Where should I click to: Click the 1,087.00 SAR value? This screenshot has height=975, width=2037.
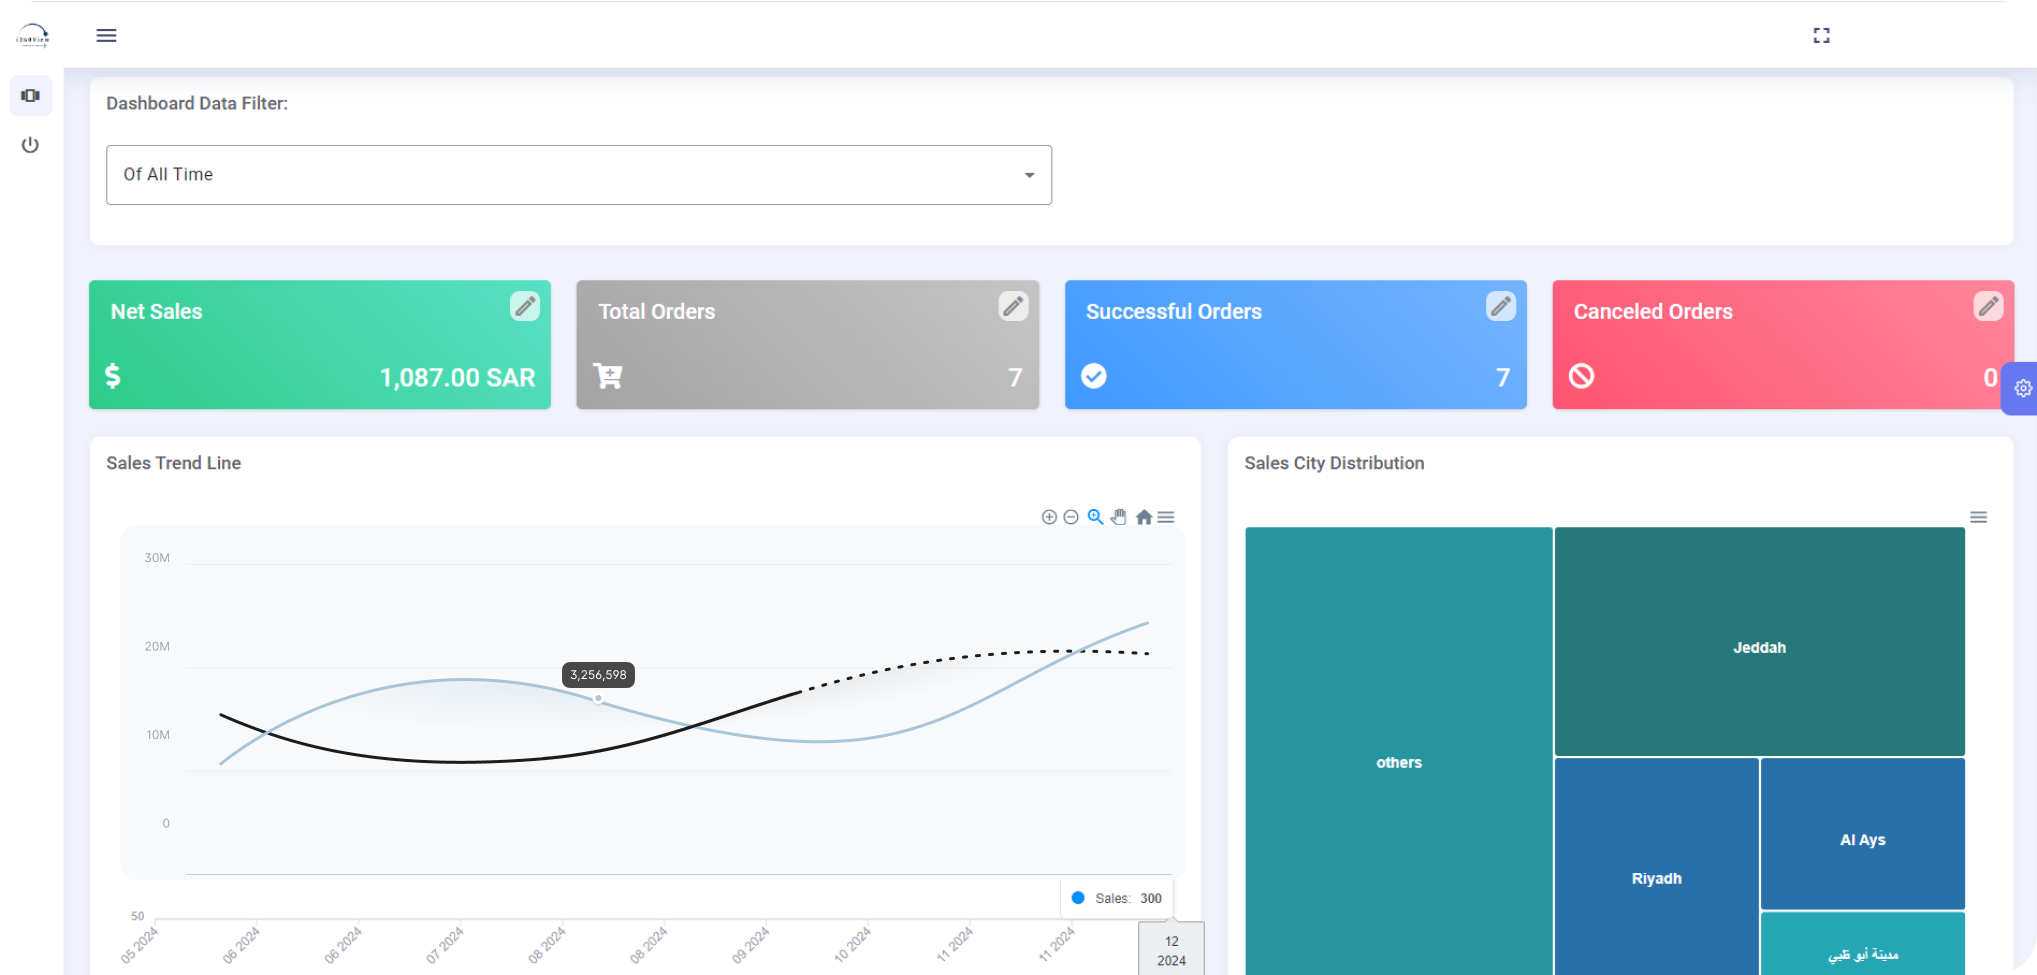457,378
